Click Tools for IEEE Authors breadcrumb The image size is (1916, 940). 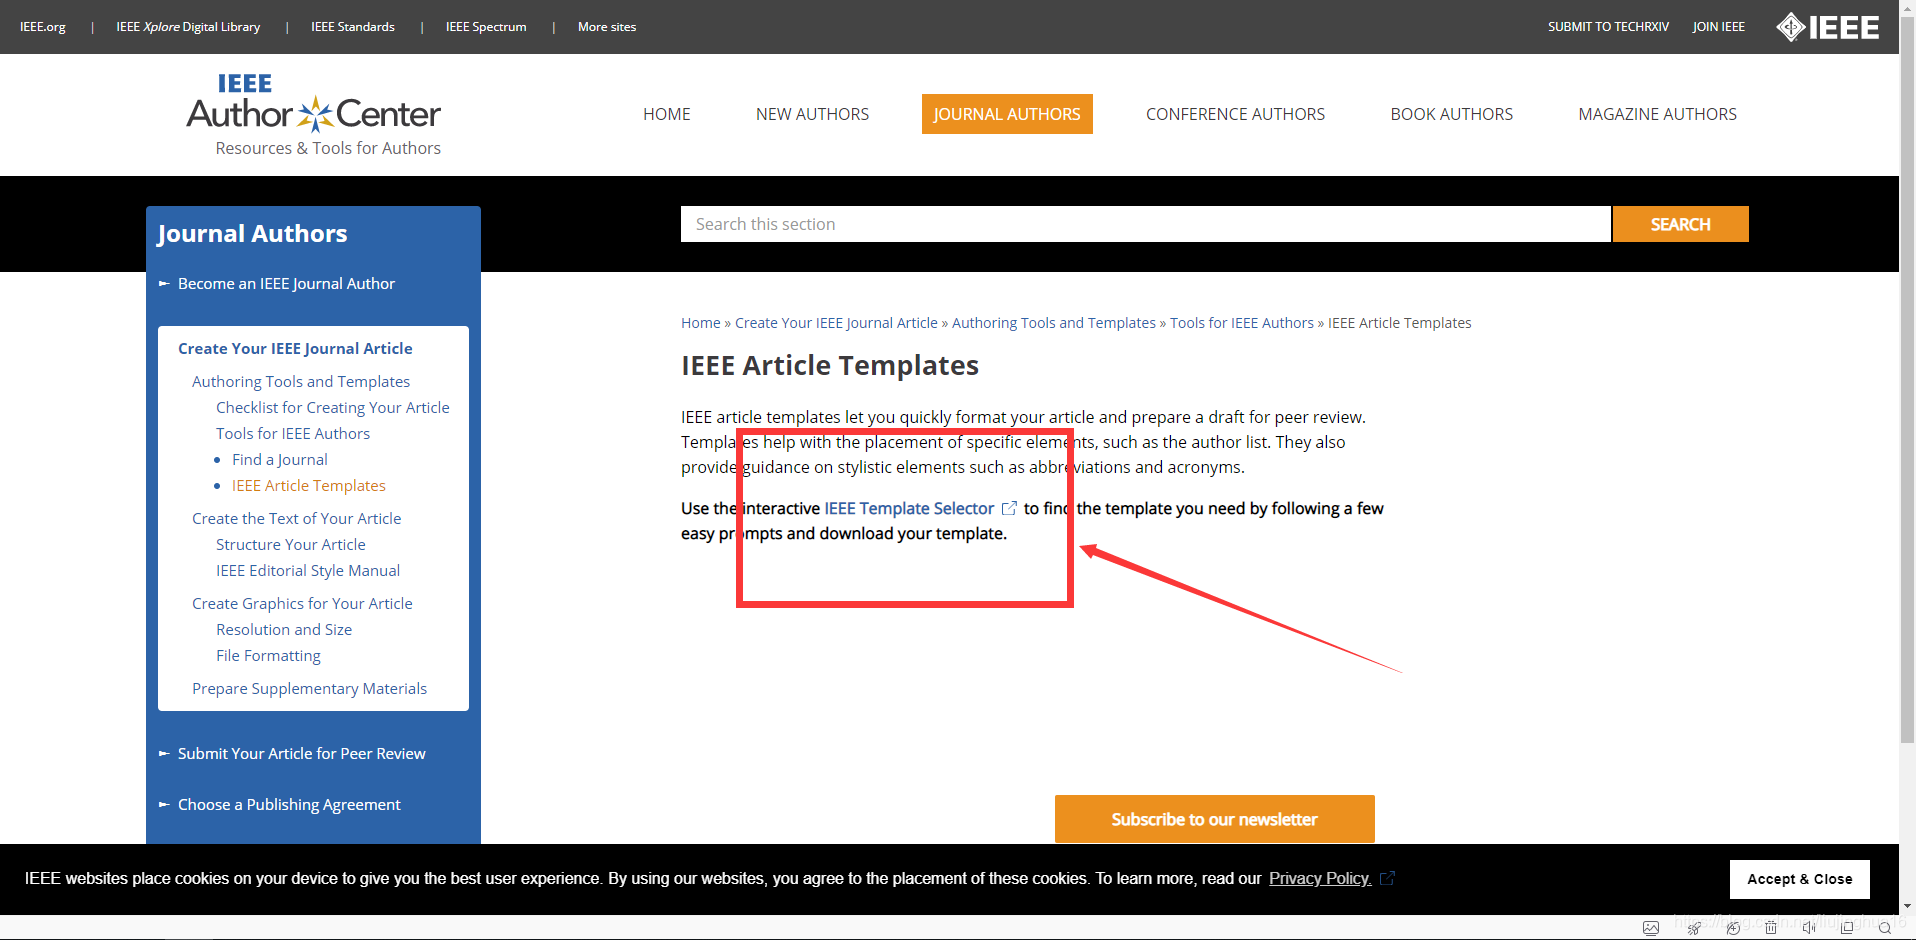[1242, 323]
